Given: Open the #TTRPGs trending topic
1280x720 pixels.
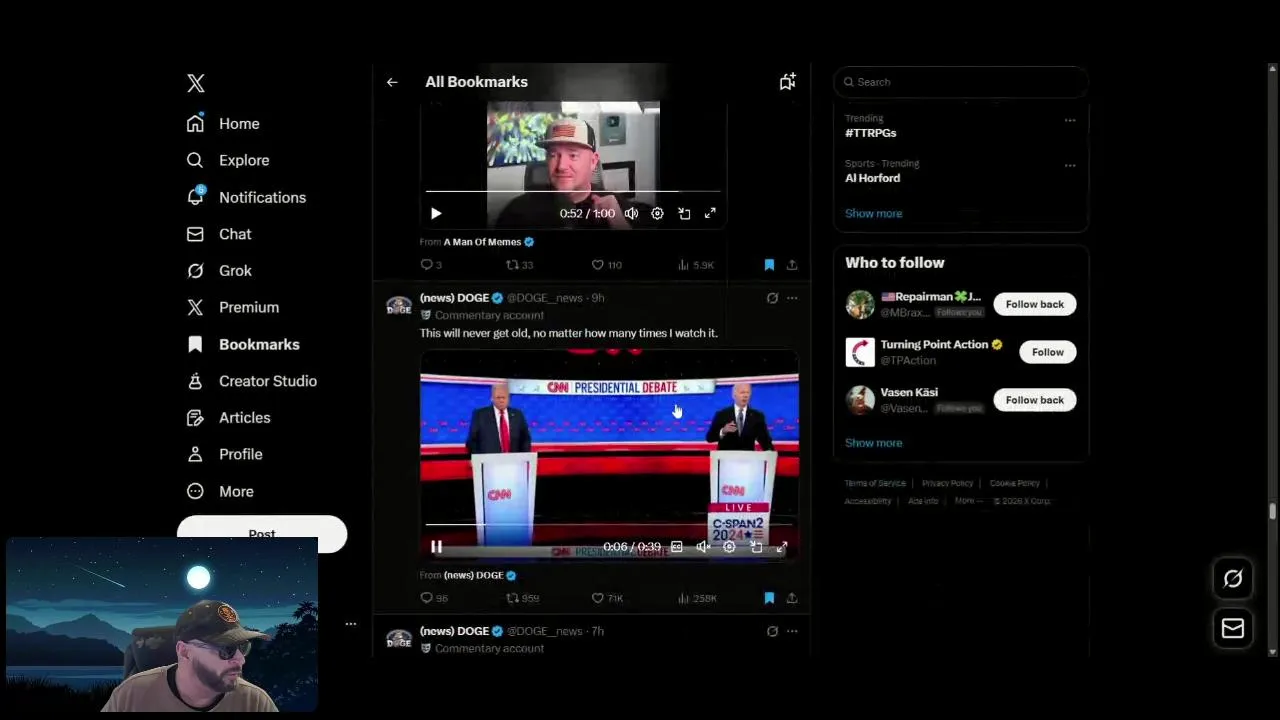Looking at the screenshot, I should 871,133.
